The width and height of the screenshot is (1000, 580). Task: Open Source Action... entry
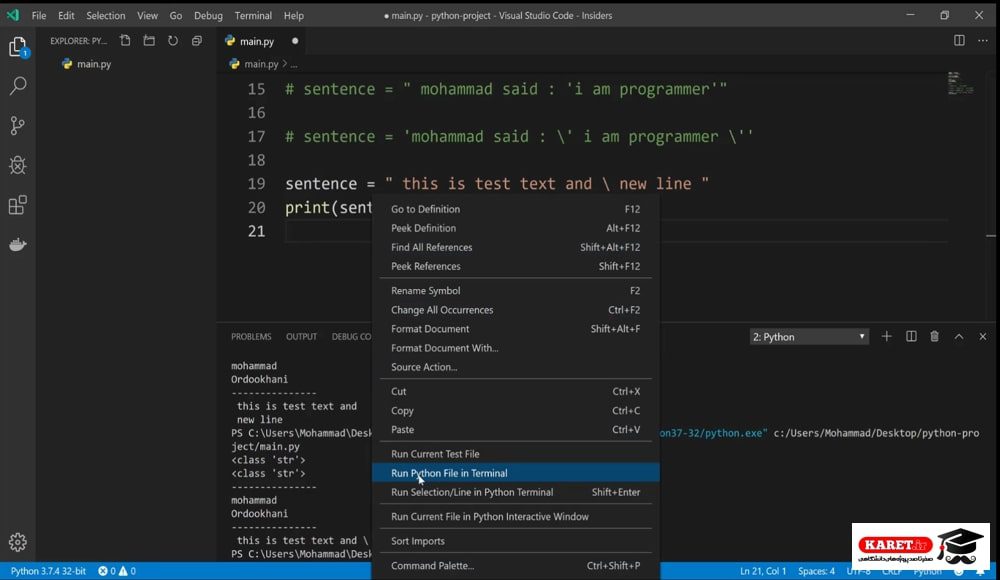tap(515, 367)
